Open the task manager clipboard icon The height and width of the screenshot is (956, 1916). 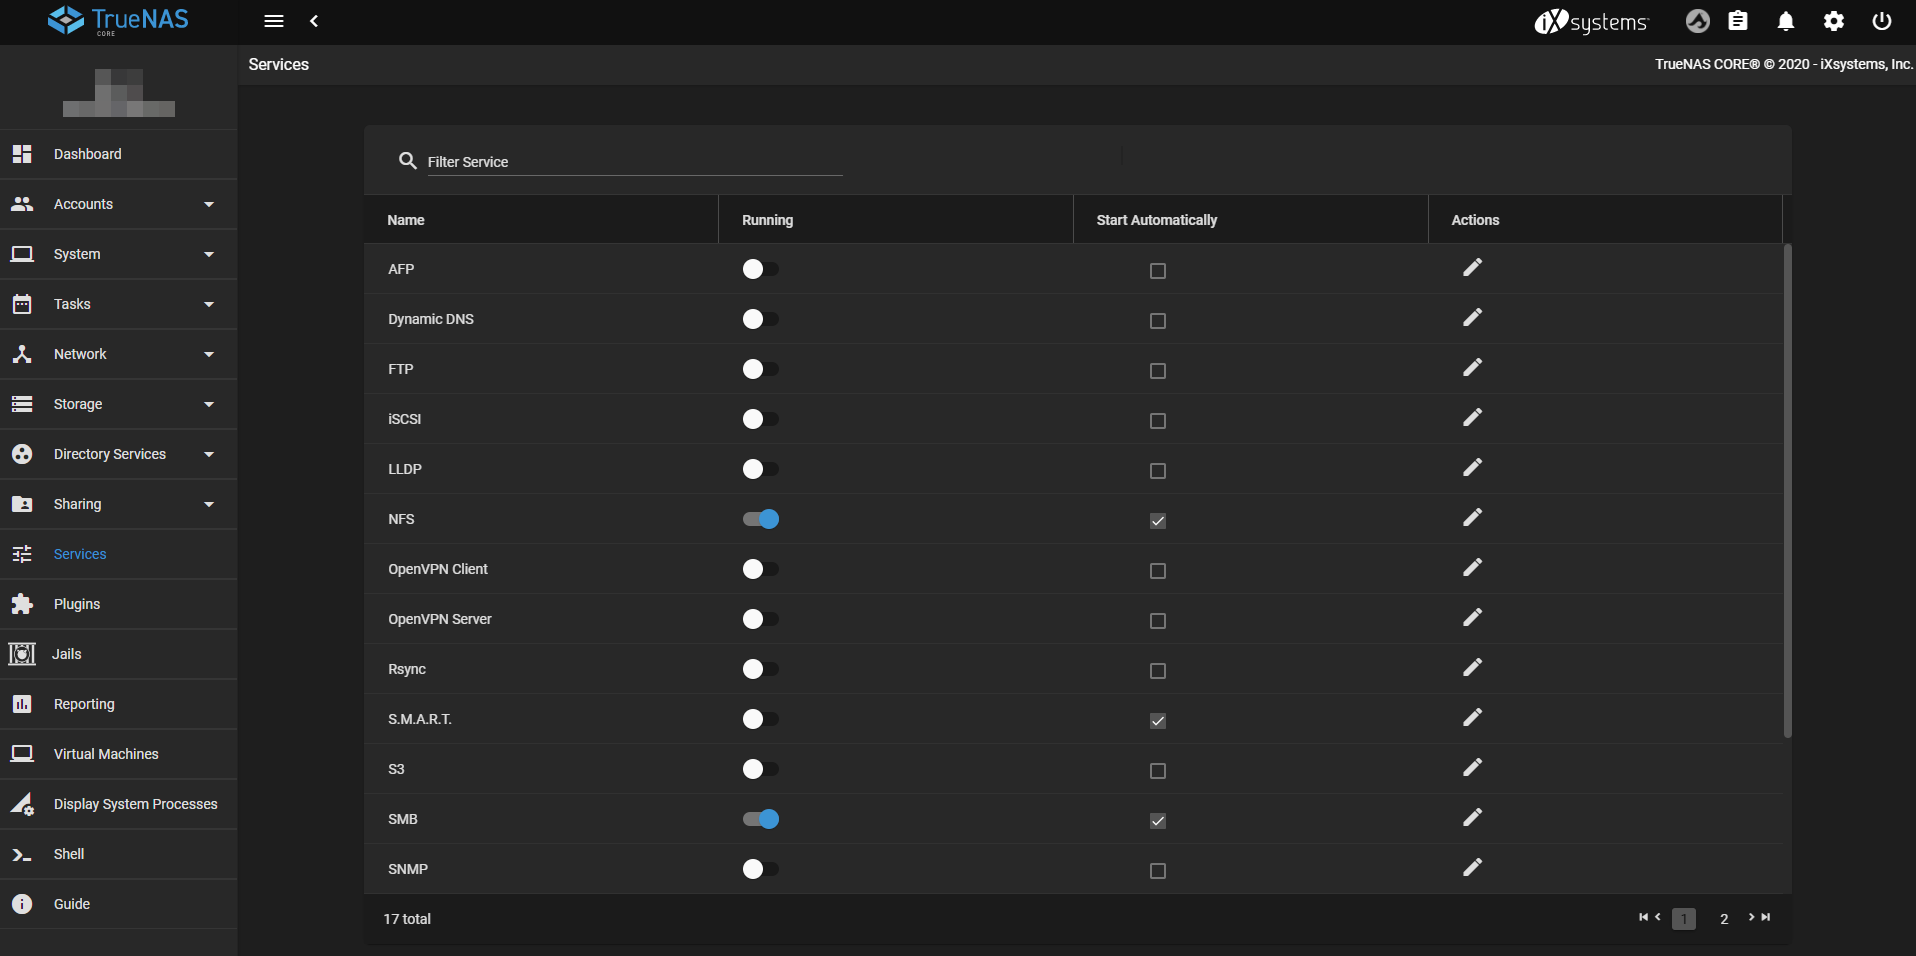pyautogui.click(x=1738, y=21)
